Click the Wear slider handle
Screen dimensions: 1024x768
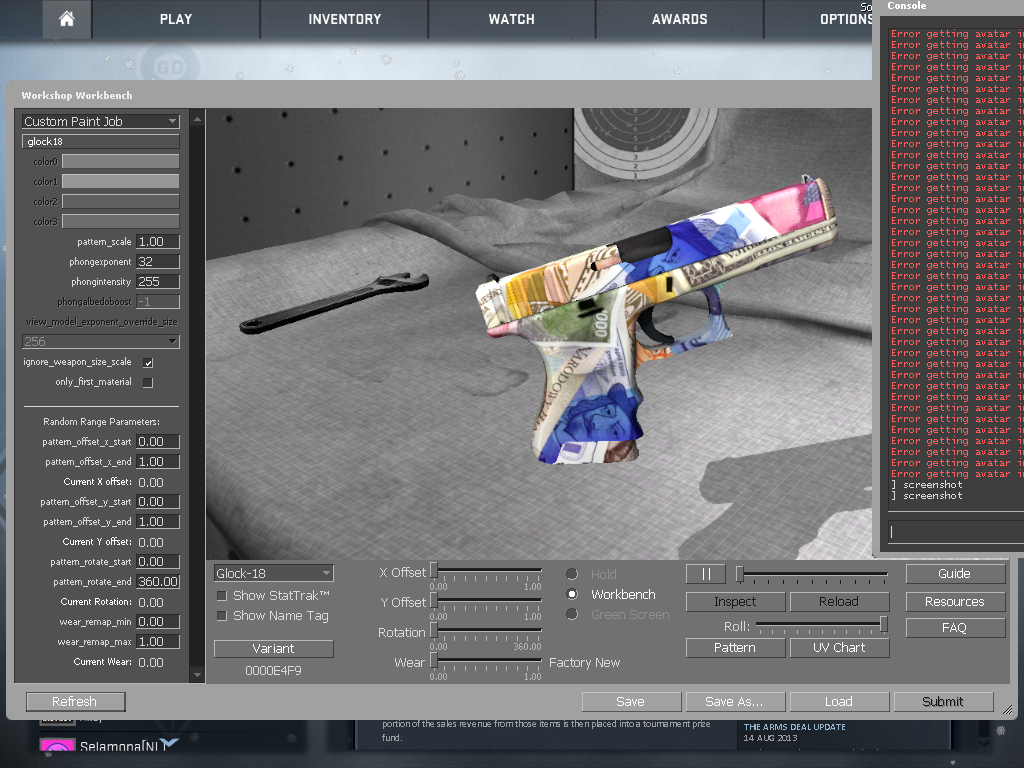(x=434, y=661)
